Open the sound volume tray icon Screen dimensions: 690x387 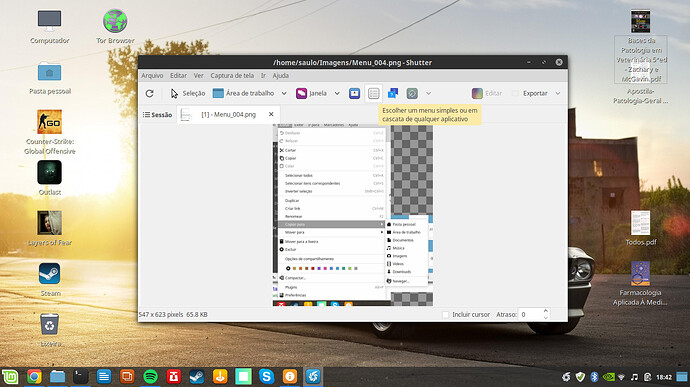click(634, 377)
